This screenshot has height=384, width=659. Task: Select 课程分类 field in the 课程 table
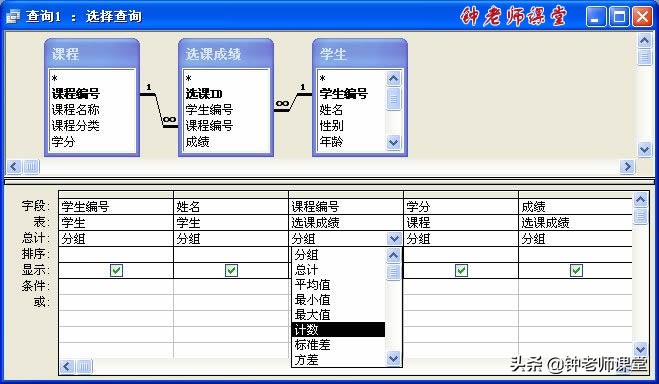pos(76,126)
